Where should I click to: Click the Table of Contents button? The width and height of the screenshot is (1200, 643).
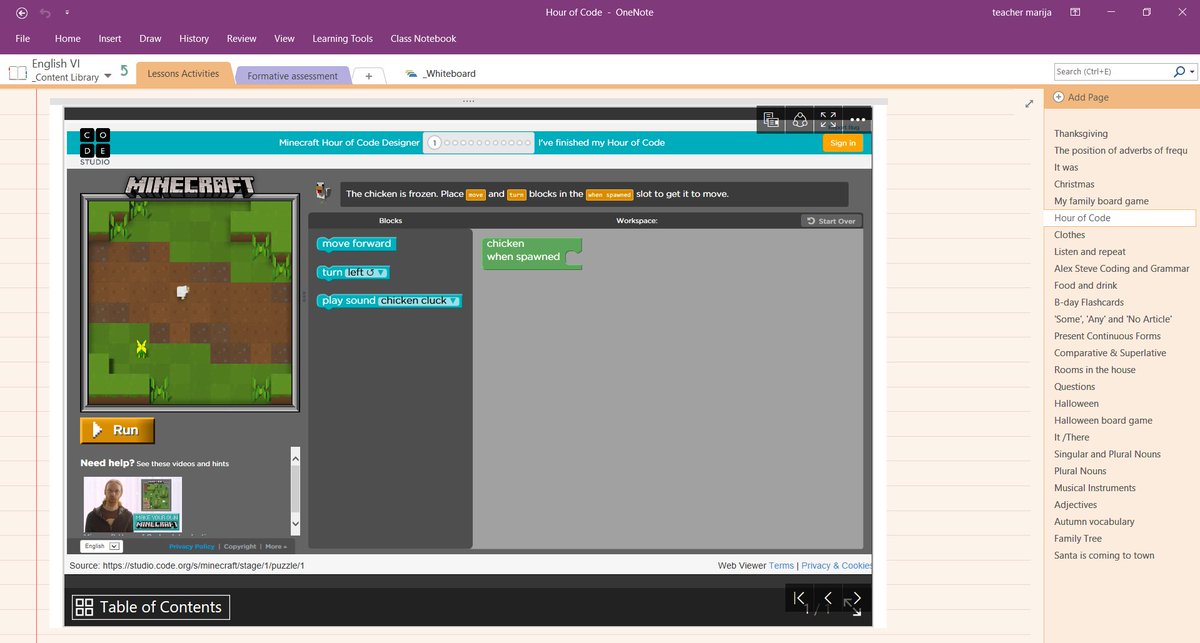[151, 607]
